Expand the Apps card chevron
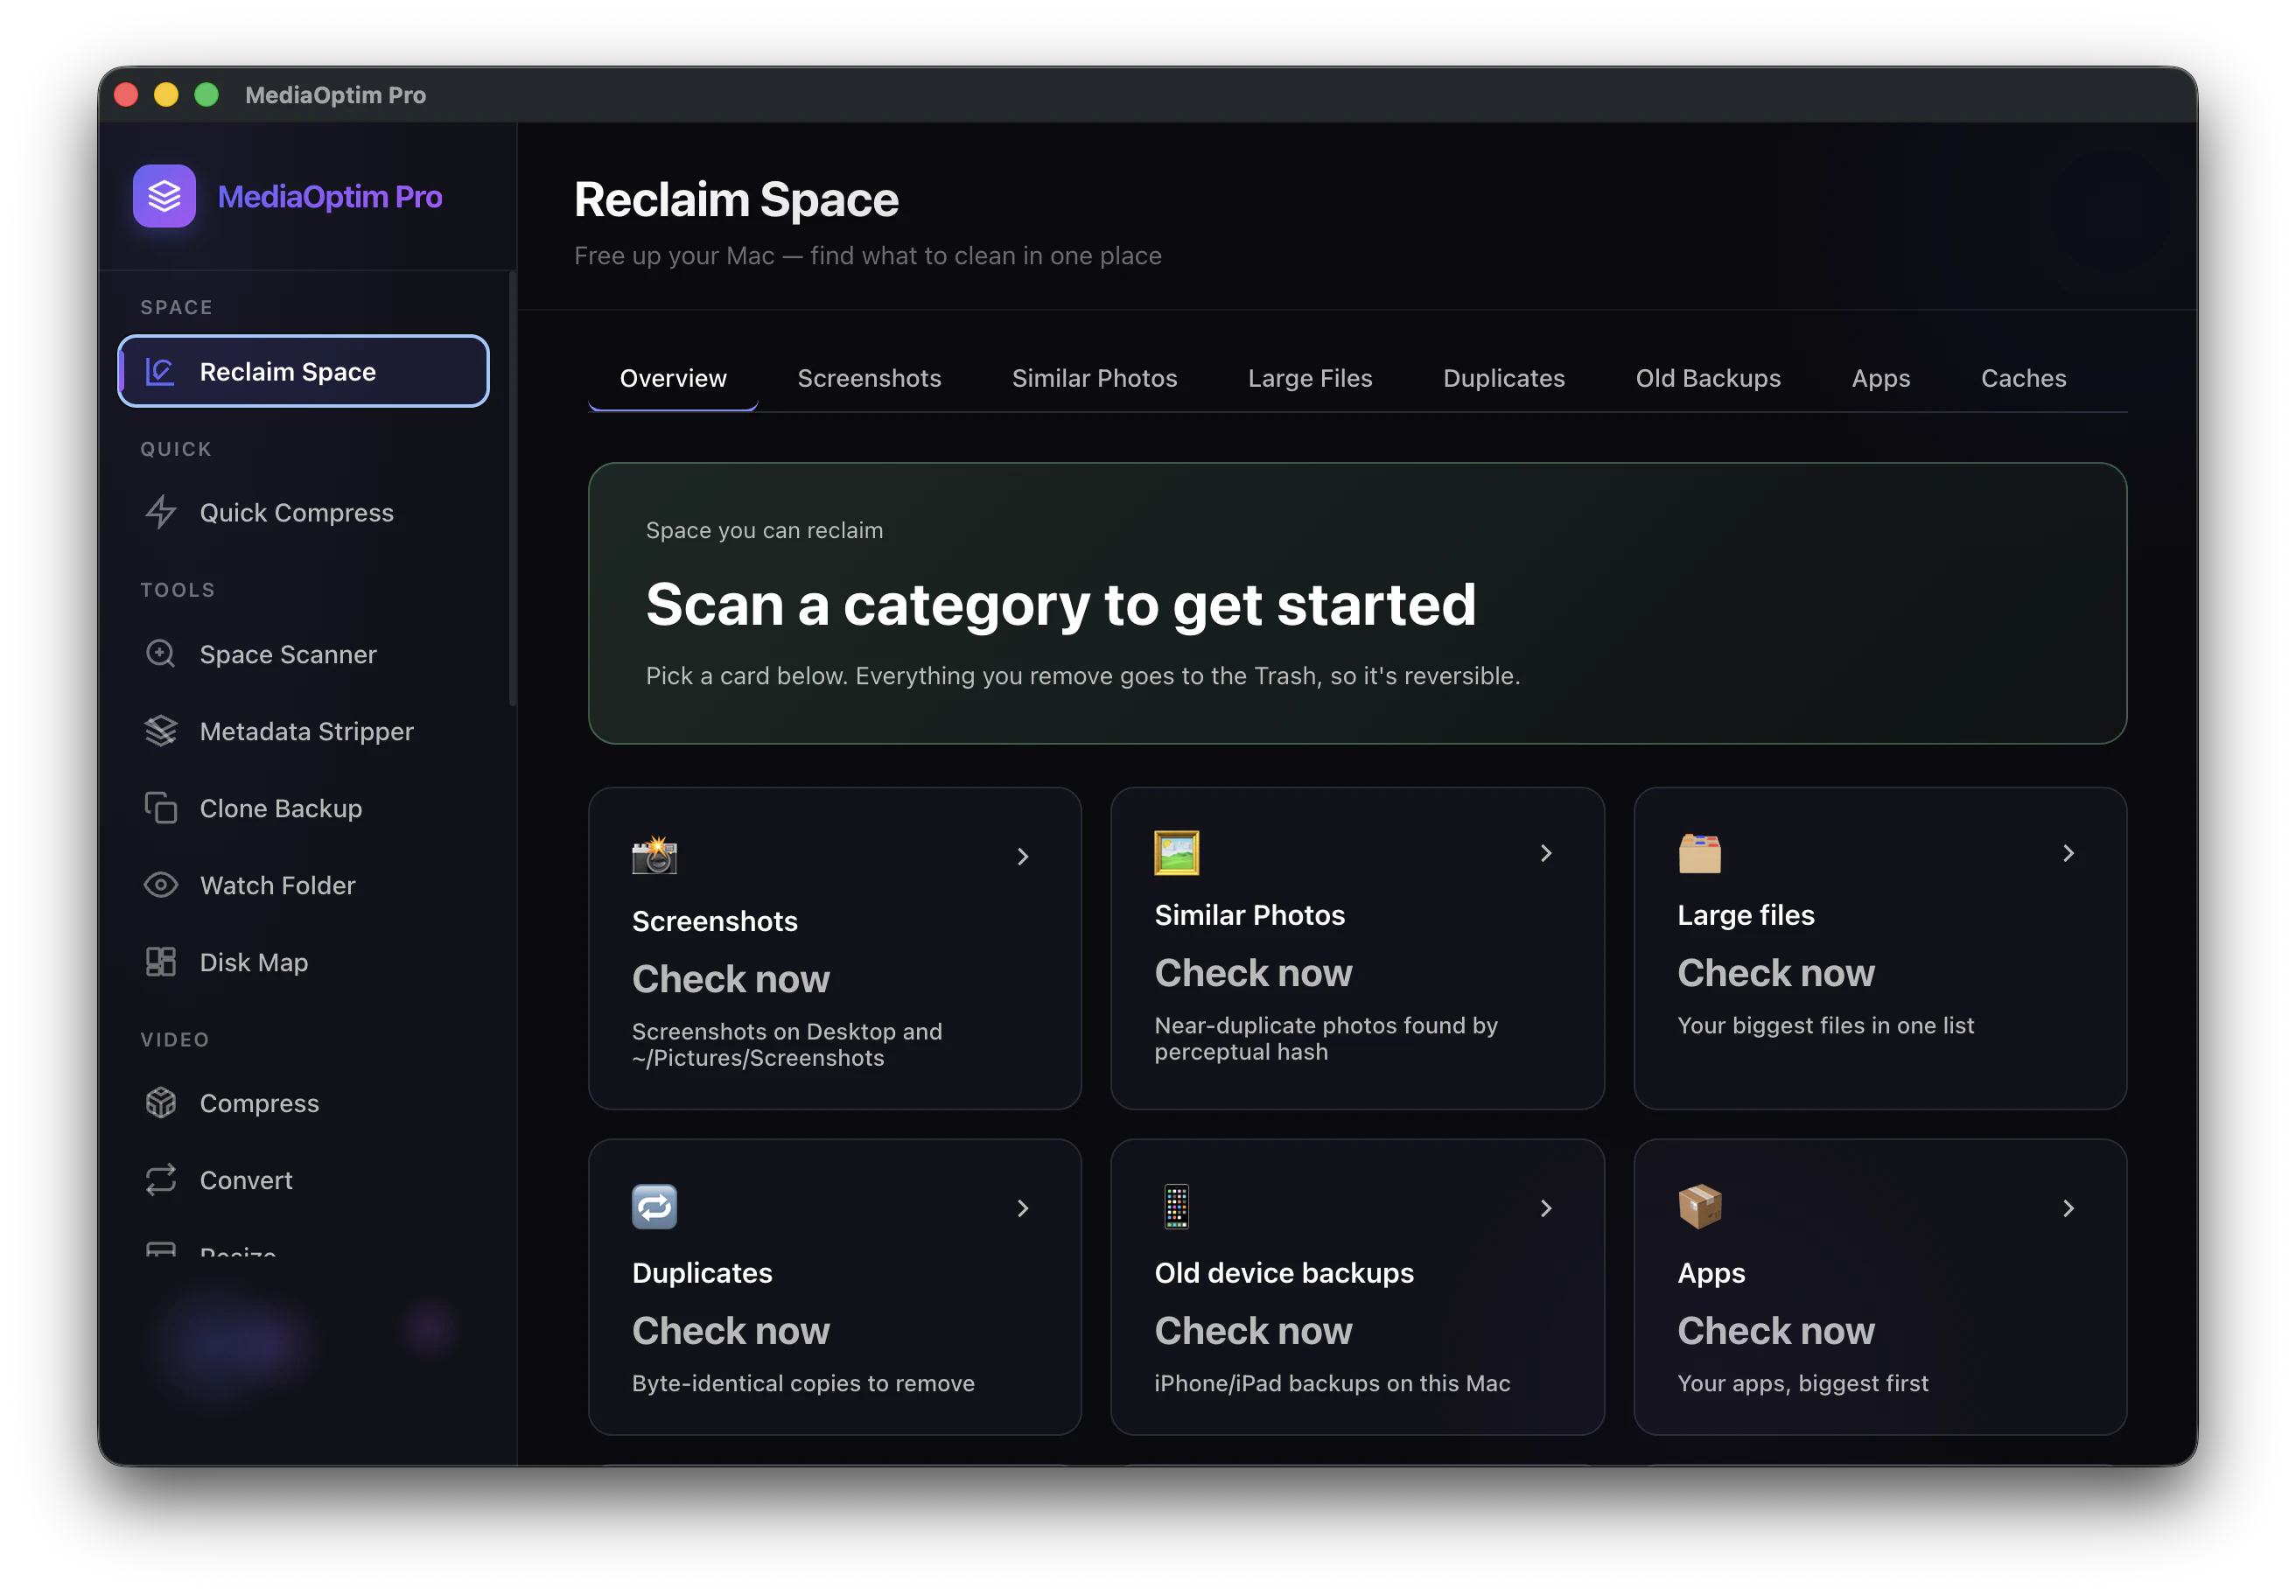 click(2068, 1209)
